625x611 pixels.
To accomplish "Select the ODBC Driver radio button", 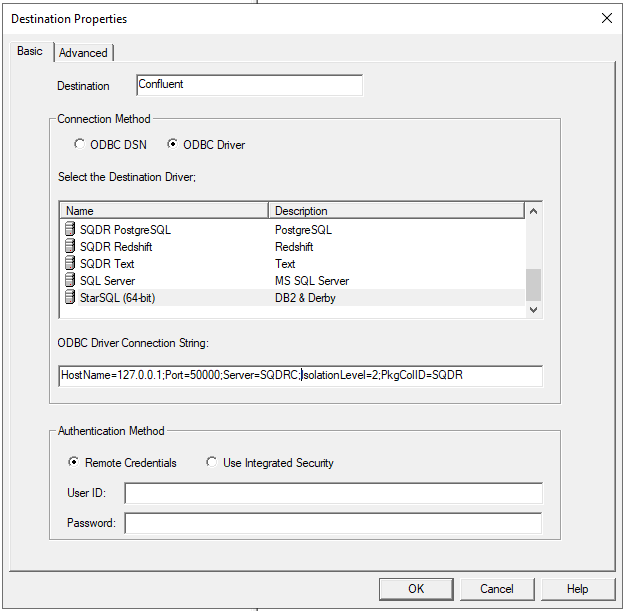I will (173, 145).
